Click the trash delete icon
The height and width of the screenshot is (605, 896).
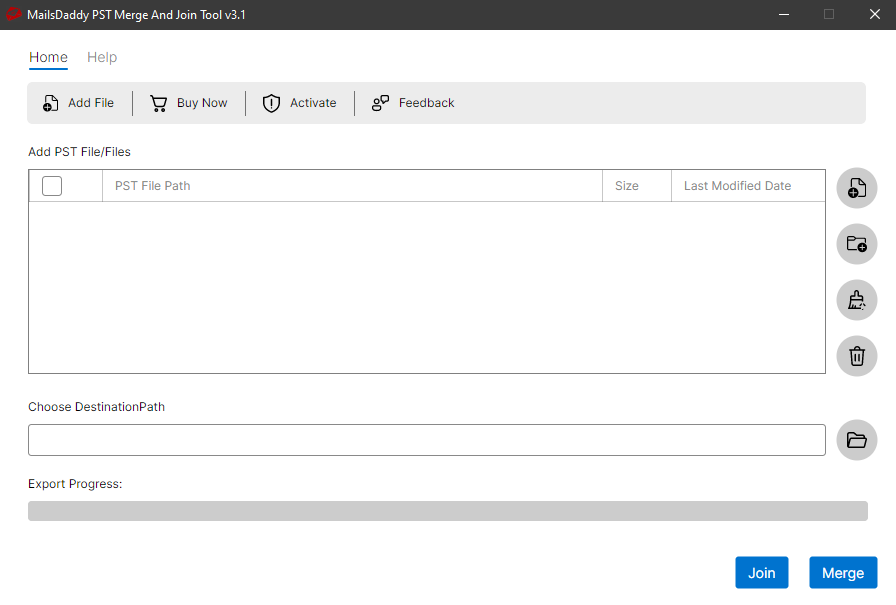coord(857,356)
